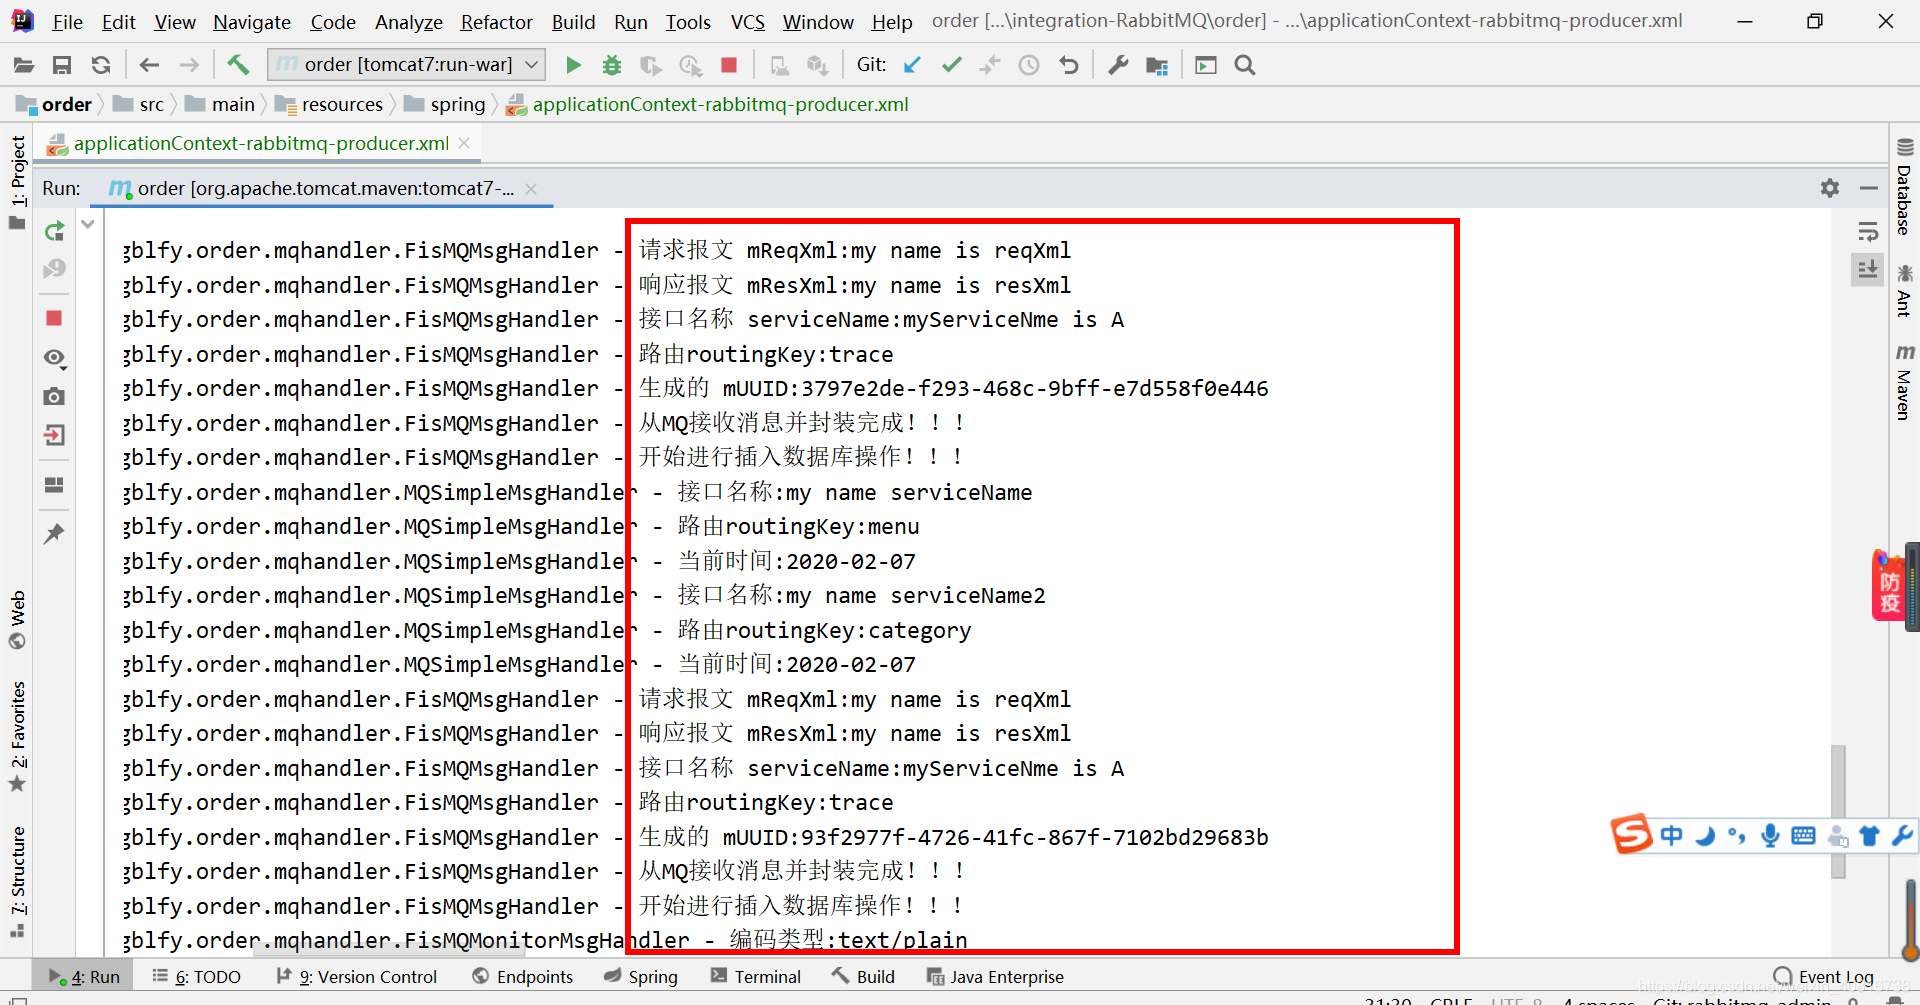The image size is (1920, 1005).
Task: Toggle the Database side panel
Action: point(1904,187)
